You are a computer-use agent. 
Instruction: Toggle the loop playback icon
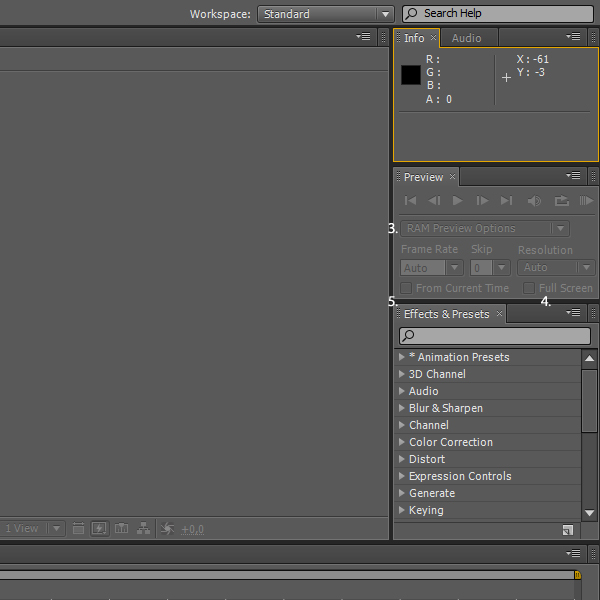point(562,201)
